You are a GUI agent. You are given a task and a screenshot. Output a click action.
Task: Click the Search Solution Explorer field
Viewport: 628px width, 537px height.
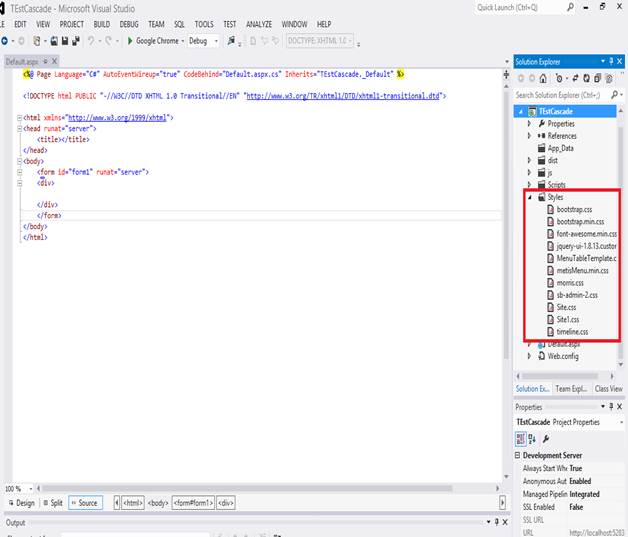560,95
